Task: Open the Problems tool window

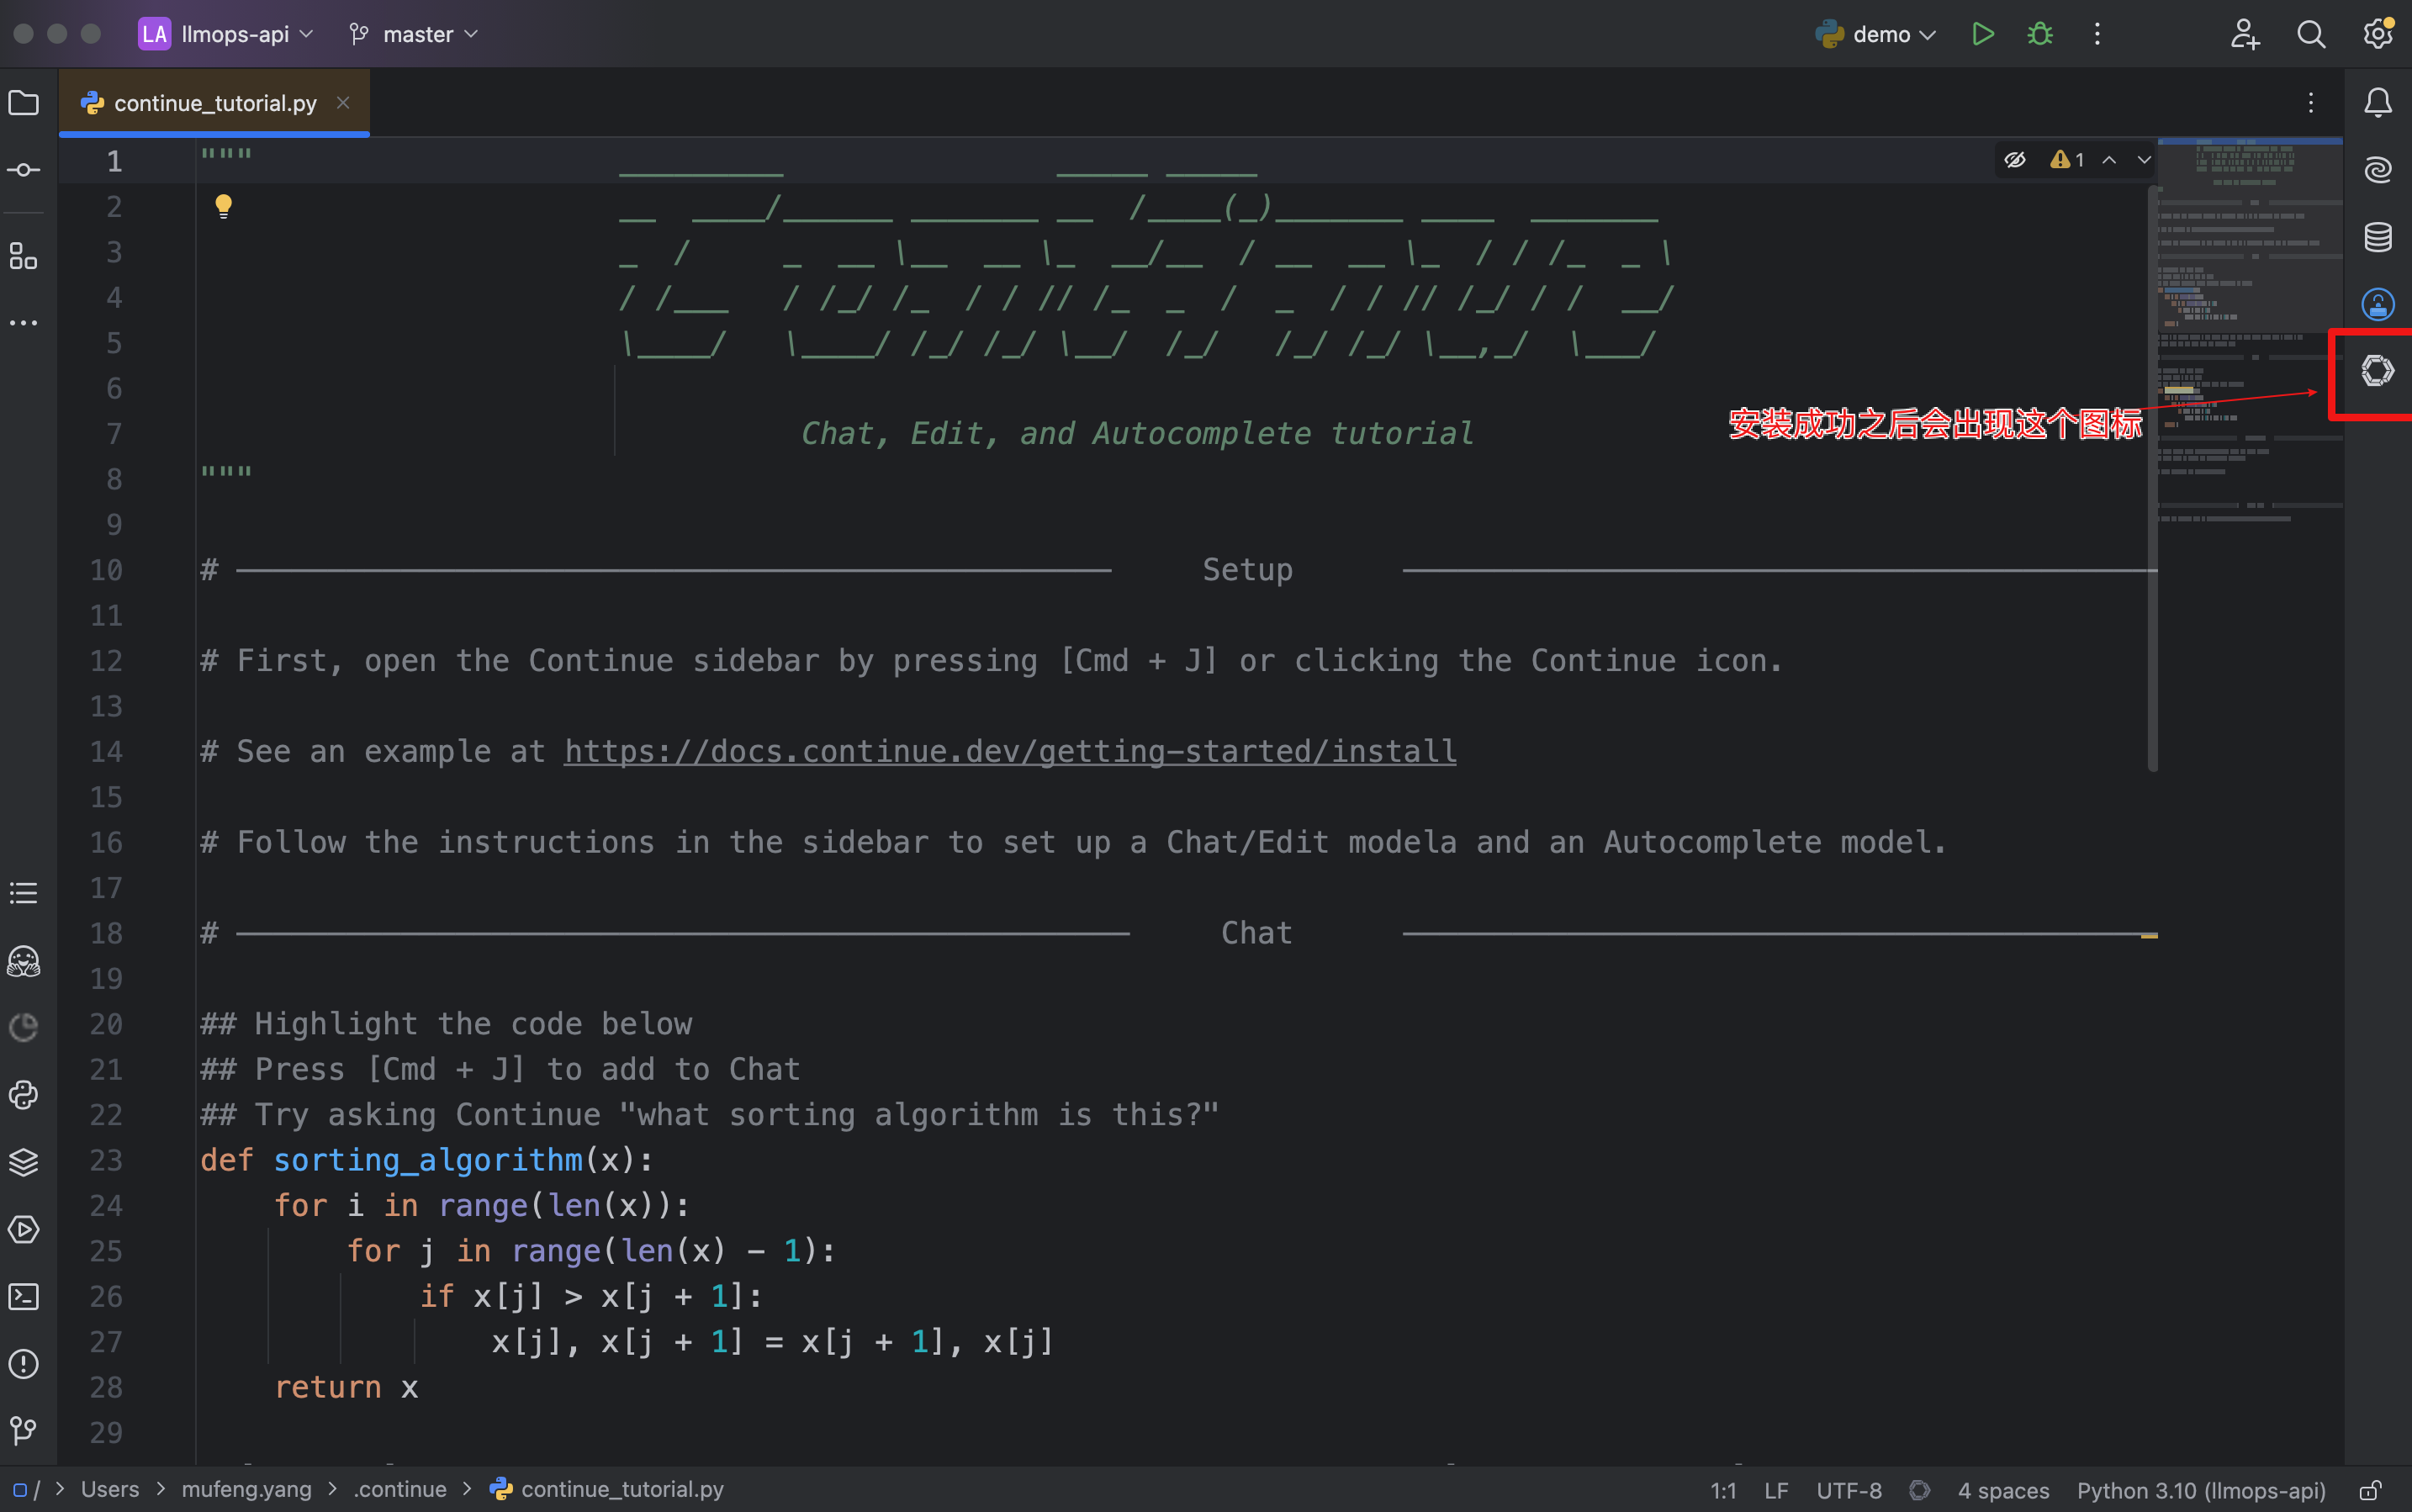Action: pos(23,1364)
